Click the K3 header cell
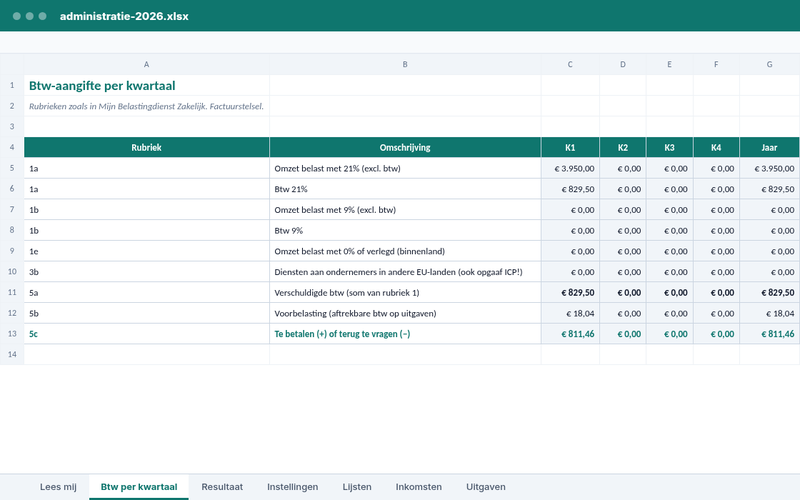The width and height of the screenshot is (800, 500). (x=669, y=147)
